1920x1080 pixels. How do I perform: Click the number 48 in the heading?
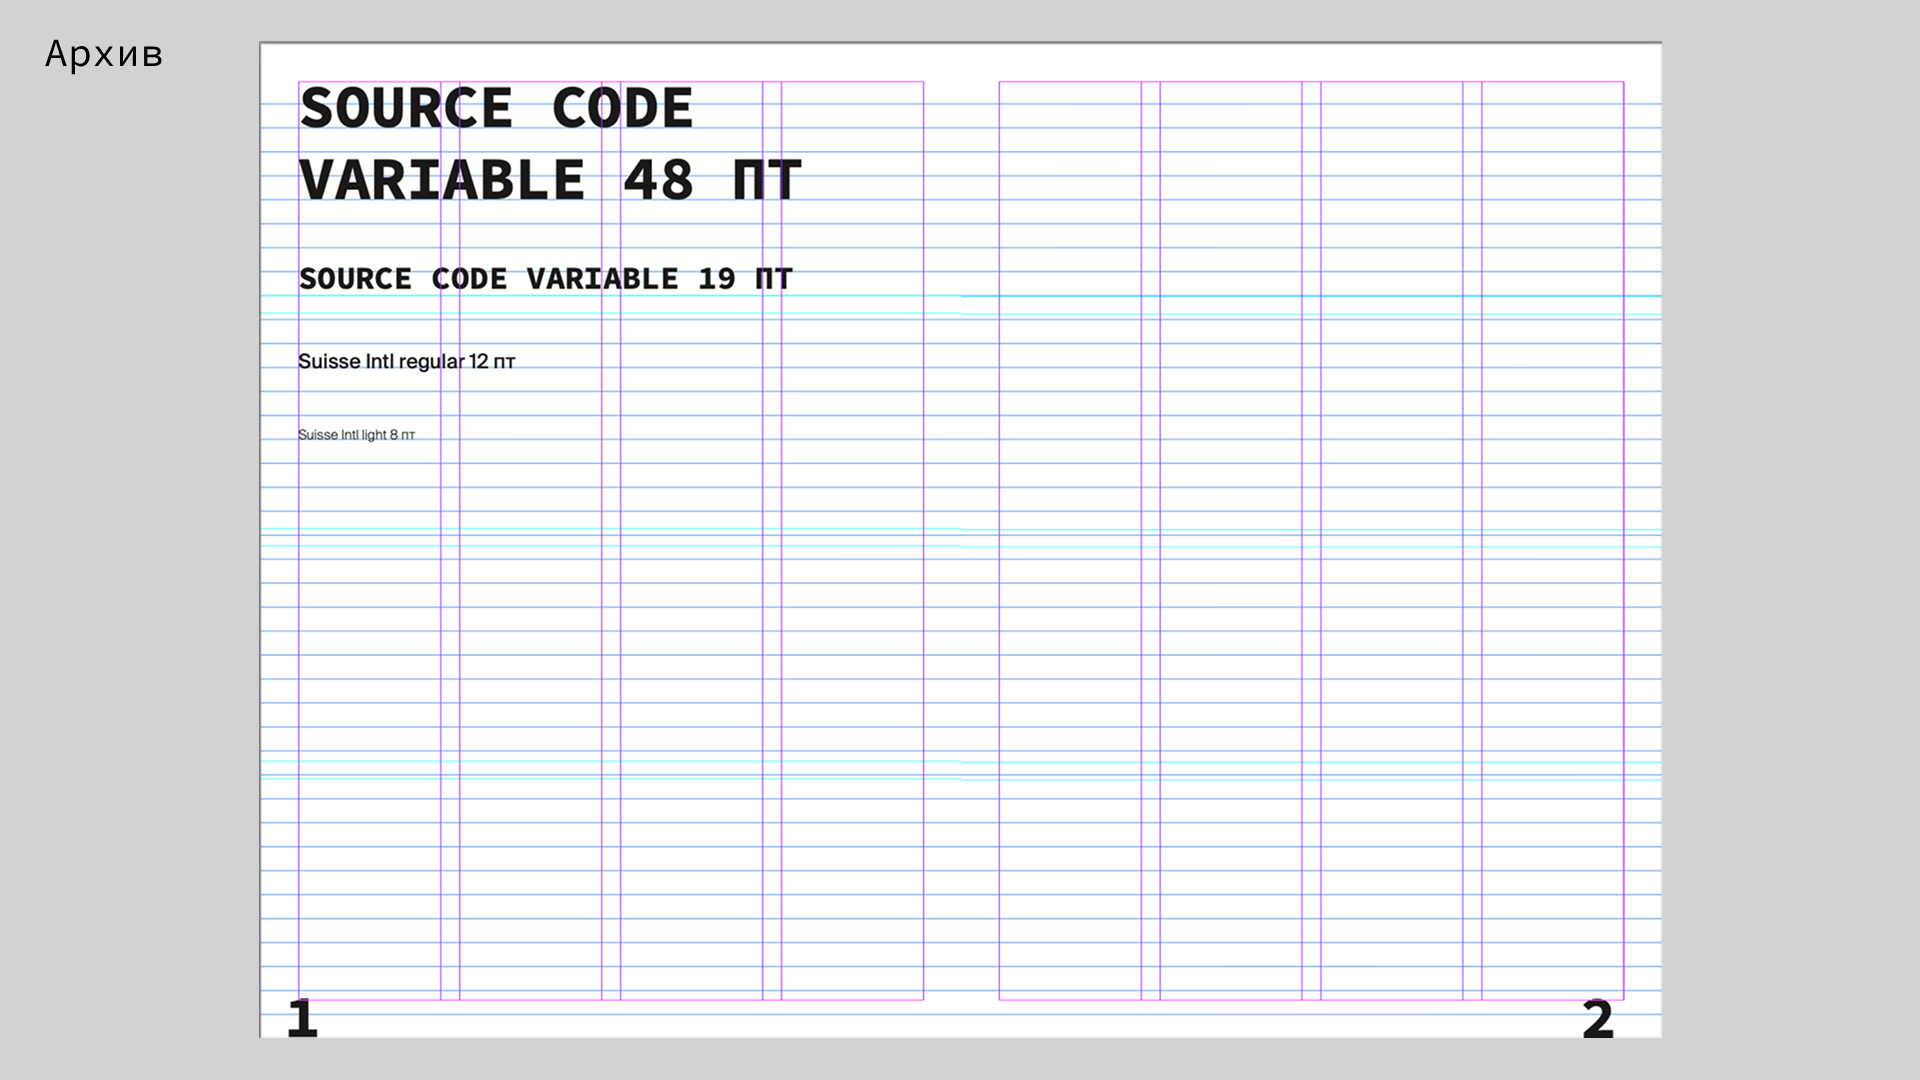[657, 181]
